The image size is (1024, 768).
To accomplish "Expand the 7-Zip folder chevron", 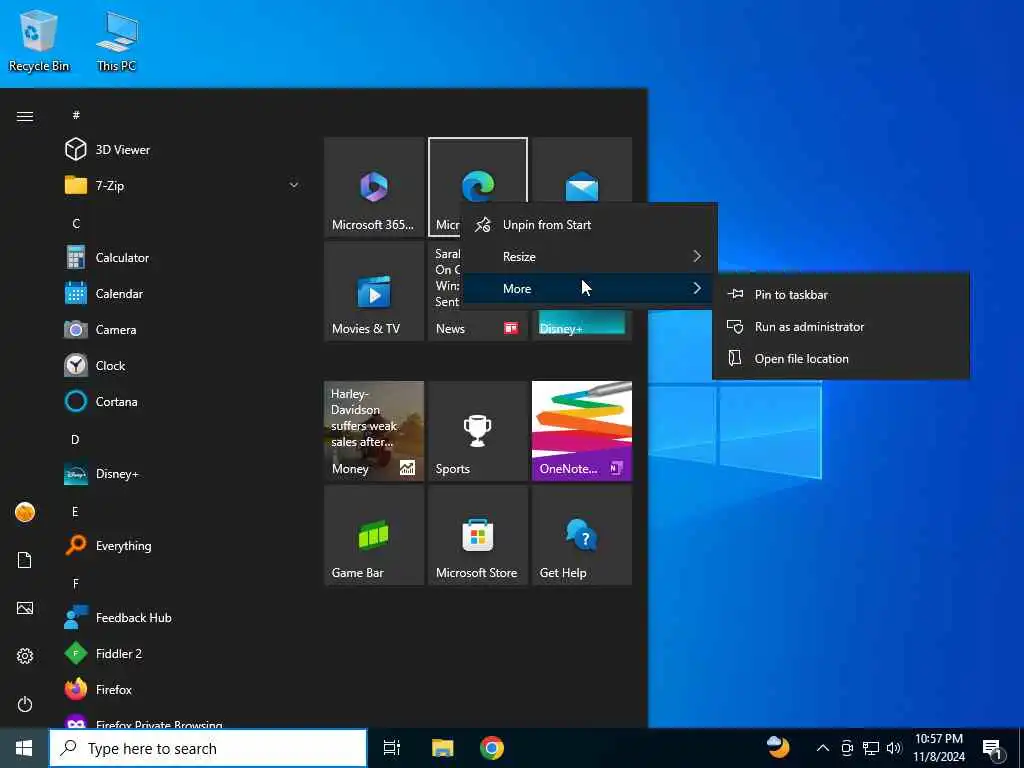I will (294, 185).
